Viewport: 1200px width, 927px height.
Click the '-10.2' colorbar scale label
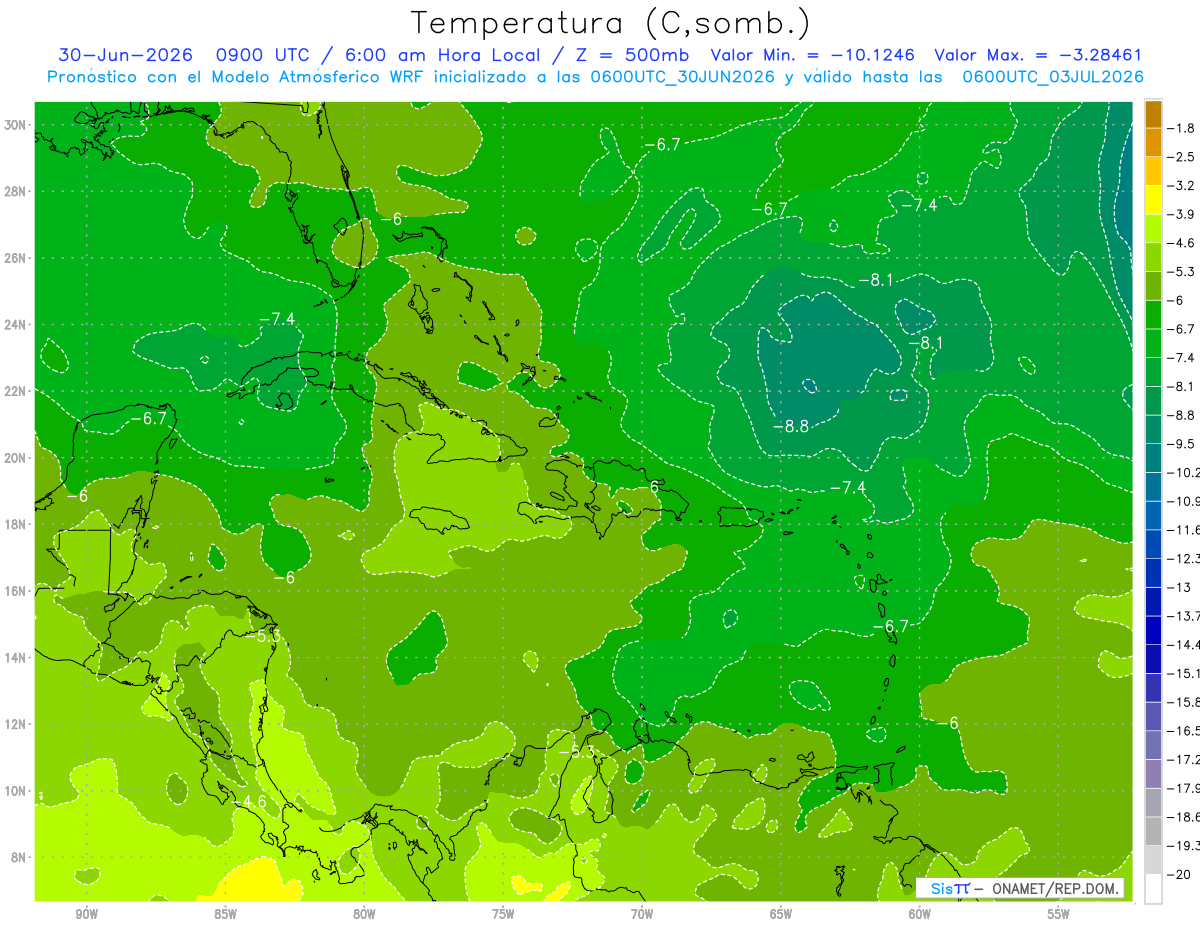1184,472
